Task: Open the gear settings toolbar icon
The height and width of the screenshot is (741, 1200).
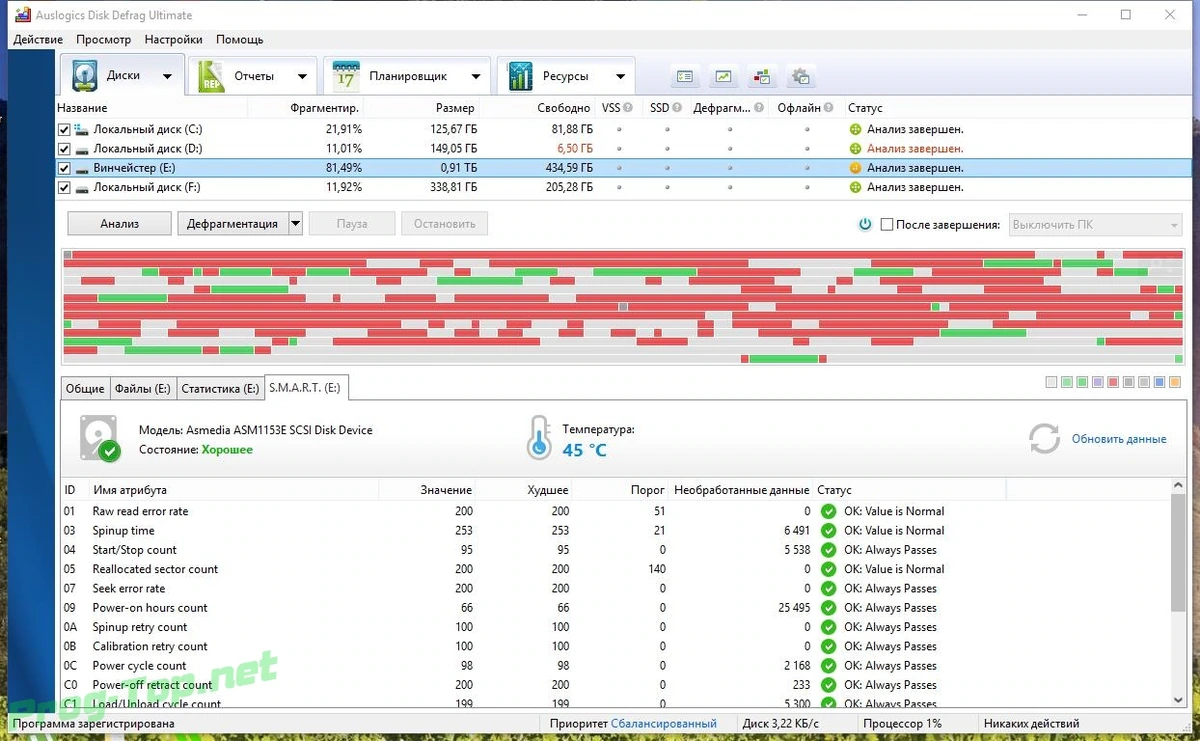Action: coord(800,76)
